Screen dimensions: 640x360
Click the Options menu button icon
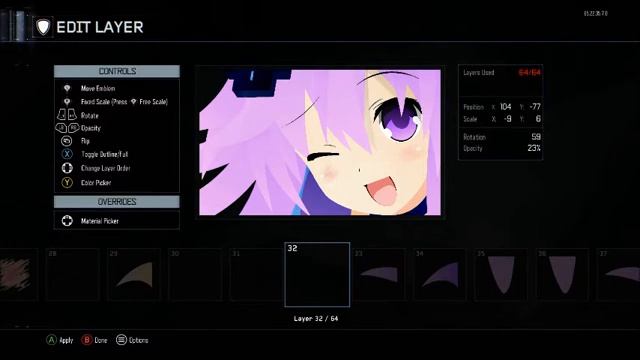click(x=121, y=340)
